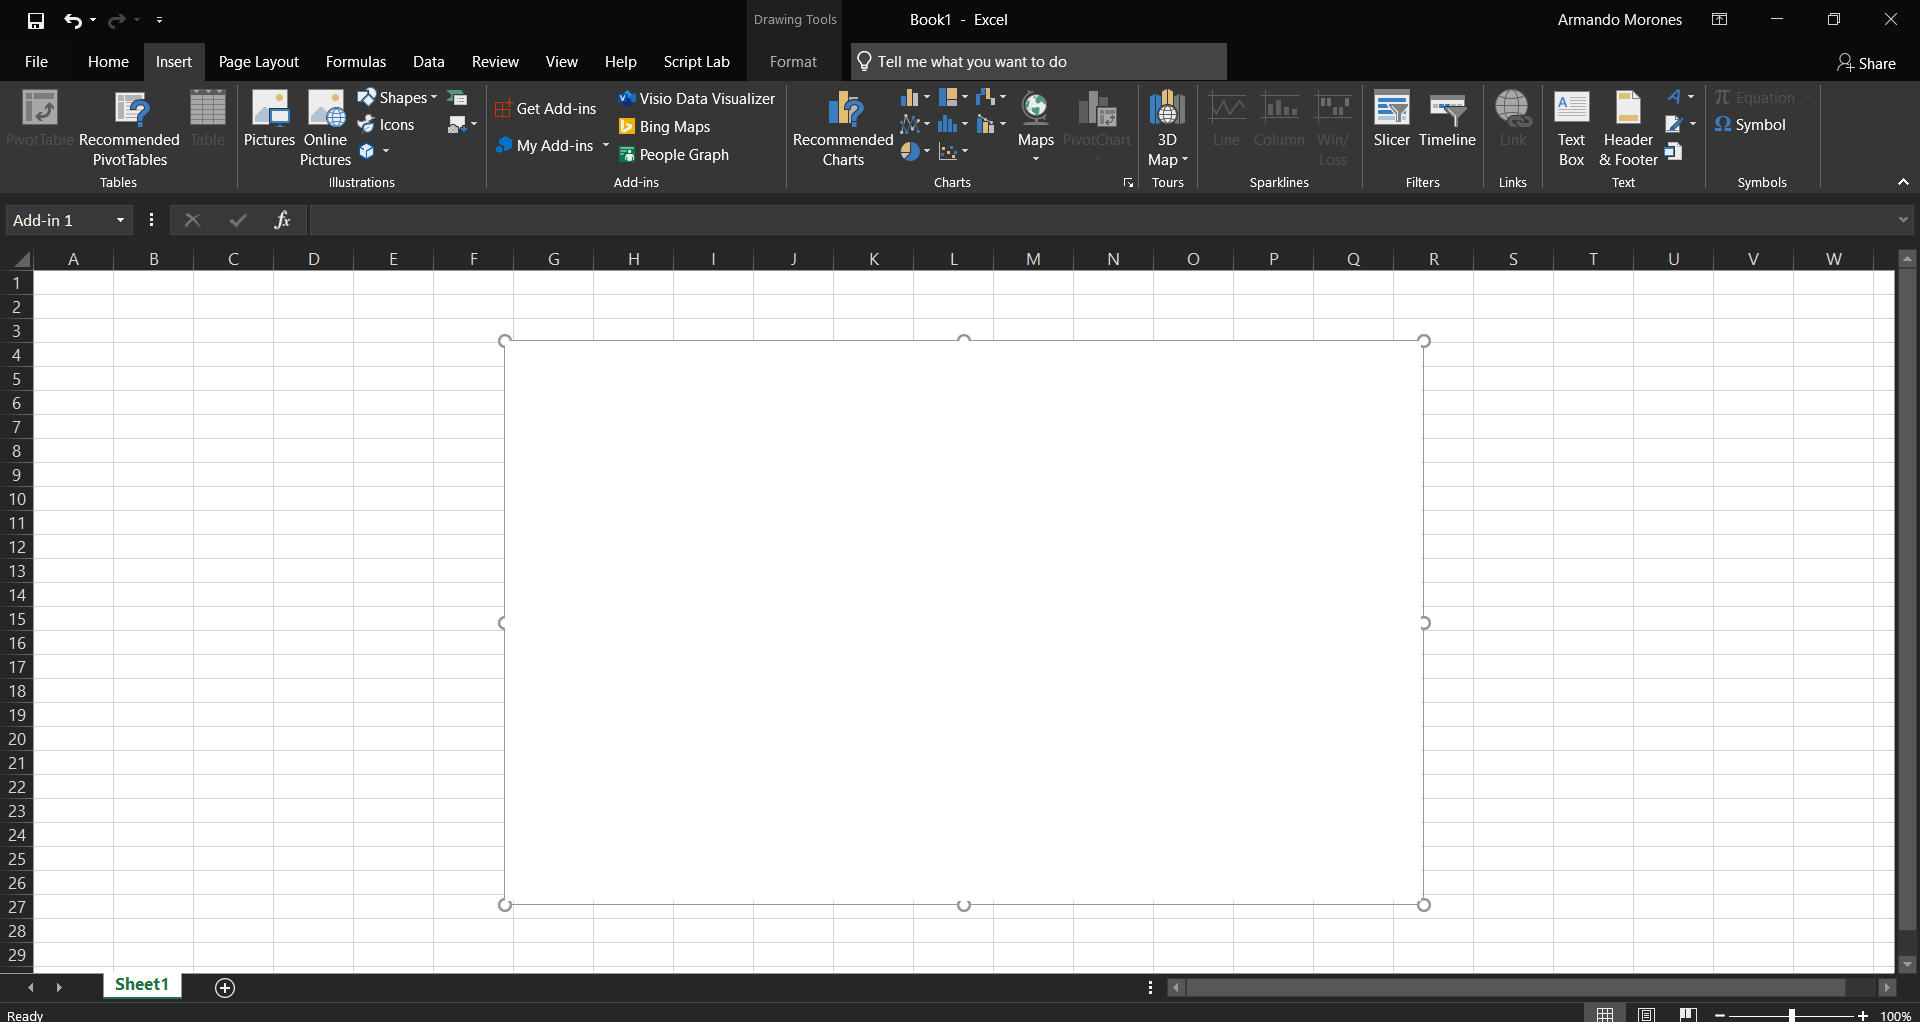Insert a Text Box

tap(1571, 128)
